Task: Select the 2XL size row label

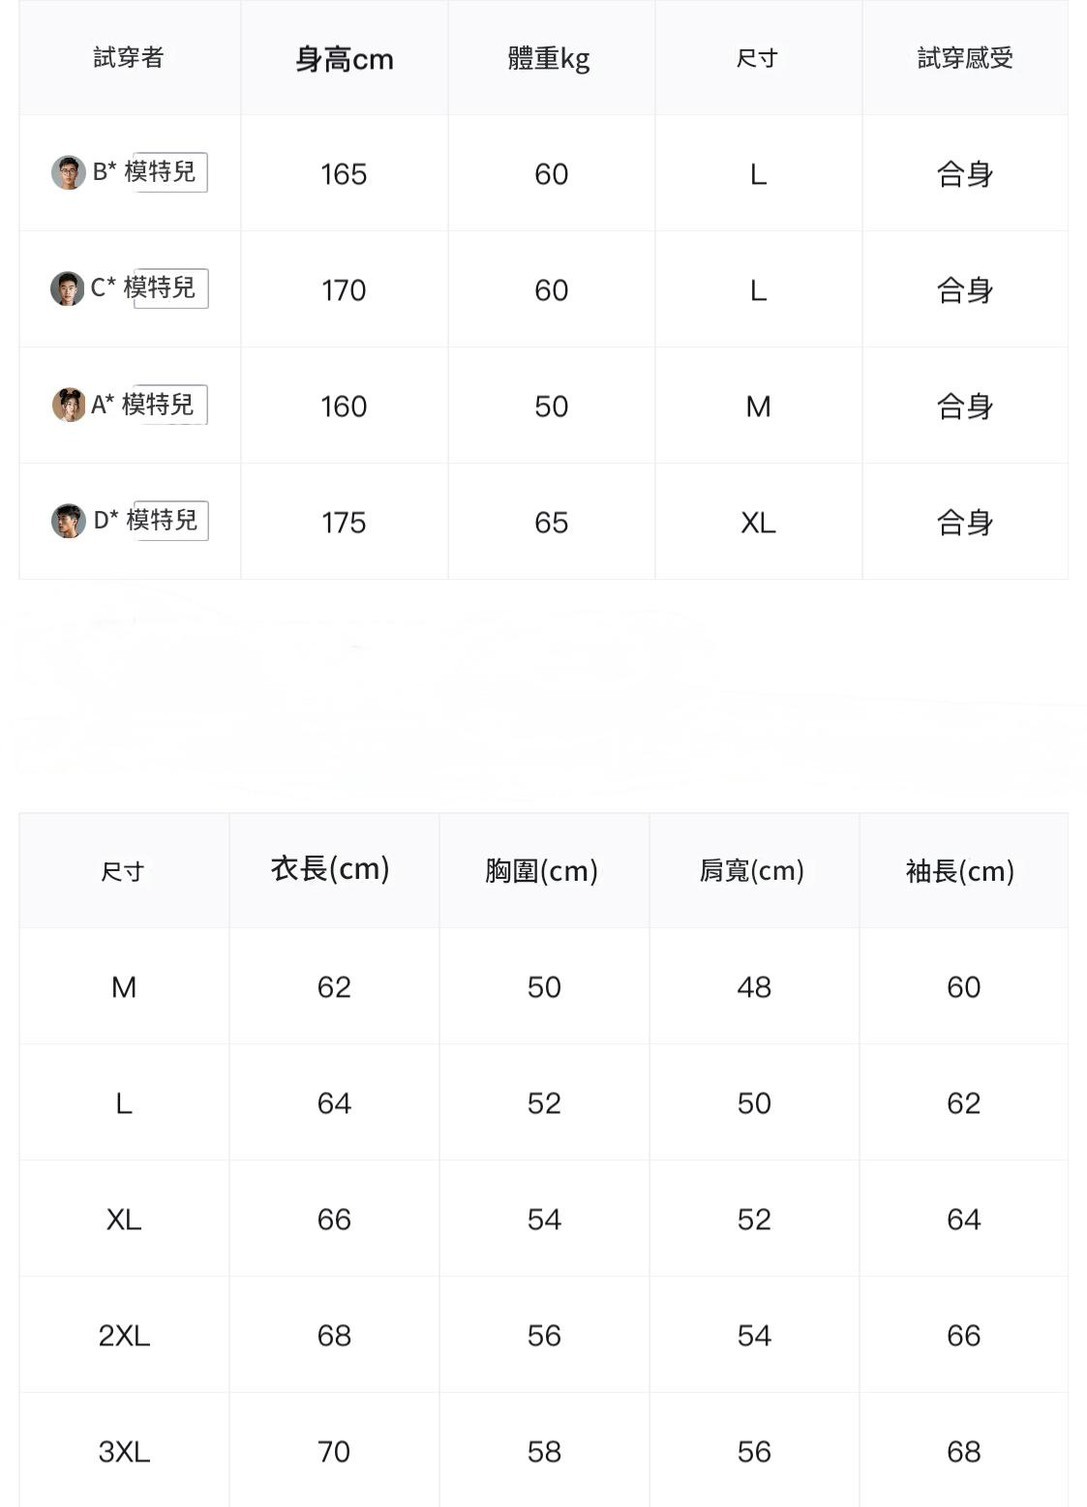Action: pos(124,1335)
